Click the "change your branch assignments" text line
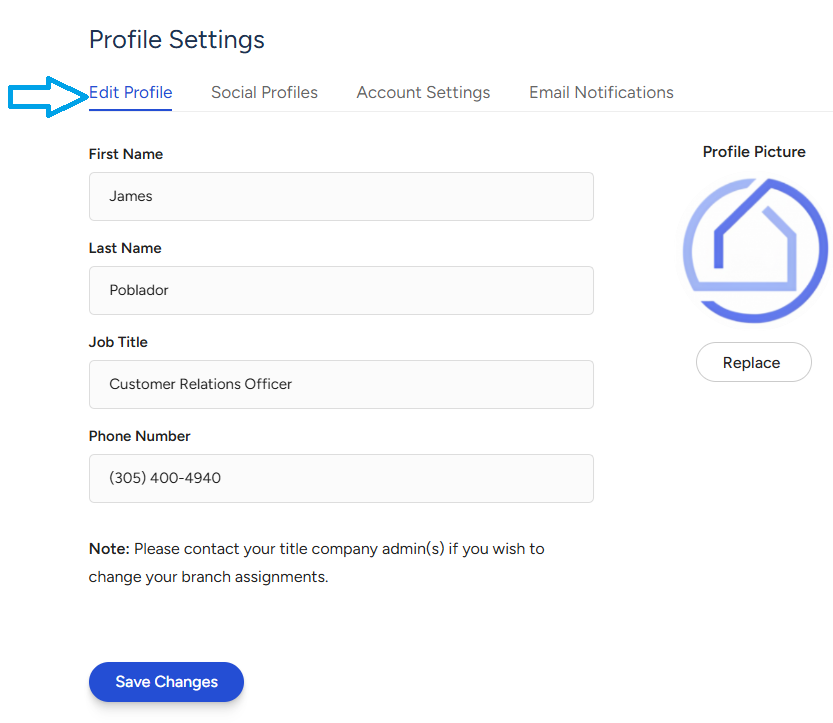Image resolution: width=833 pixels, height=723 pixels. coord(208,577)
